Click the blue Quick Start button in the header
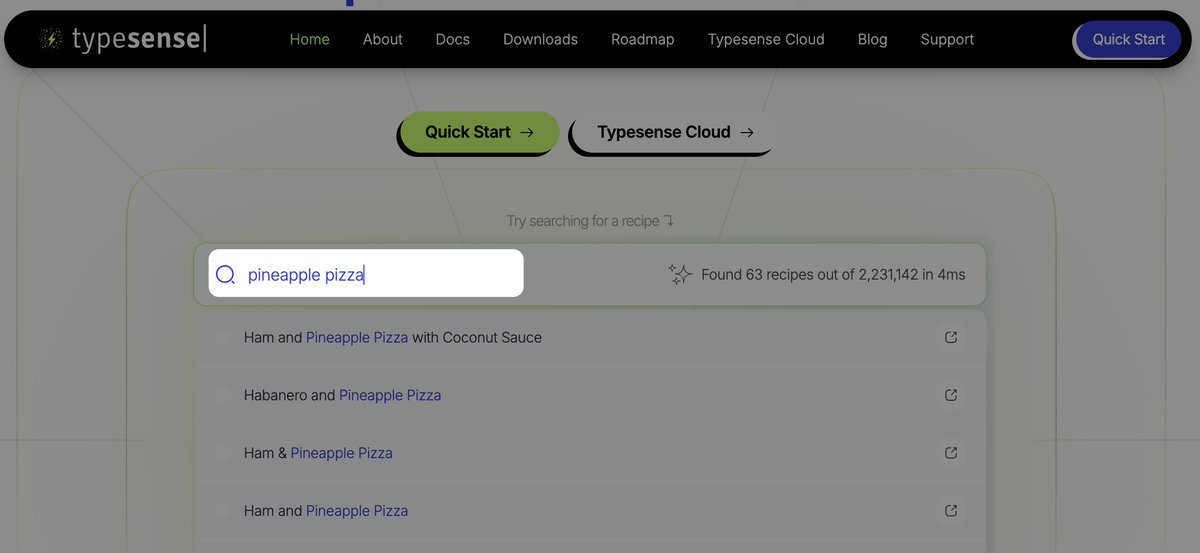This screenshot has height=553, width=1200. (x=1128, y=39)
